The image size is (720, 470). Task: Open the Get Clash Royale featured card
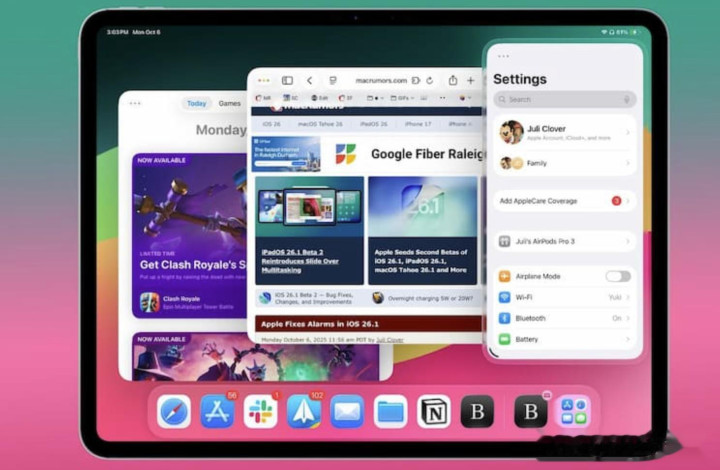click(x=190, y=236)
